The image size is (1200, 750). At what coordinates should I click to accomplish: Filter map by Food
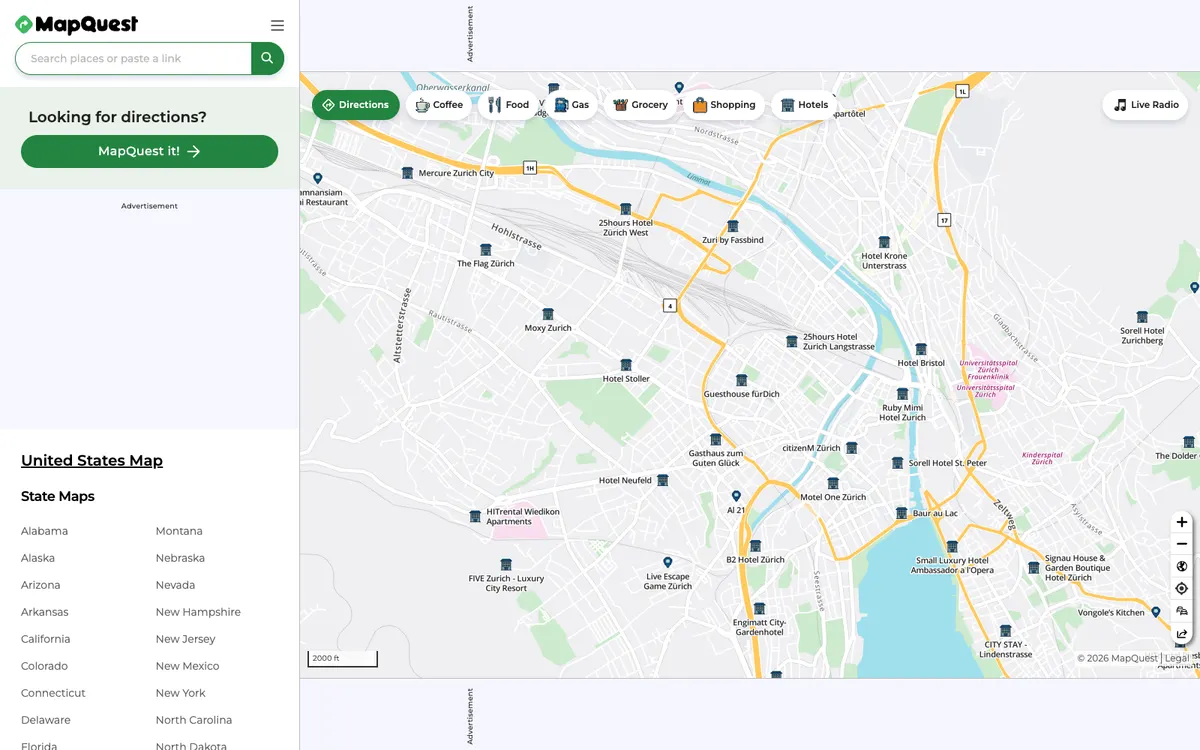click(509, 105)
